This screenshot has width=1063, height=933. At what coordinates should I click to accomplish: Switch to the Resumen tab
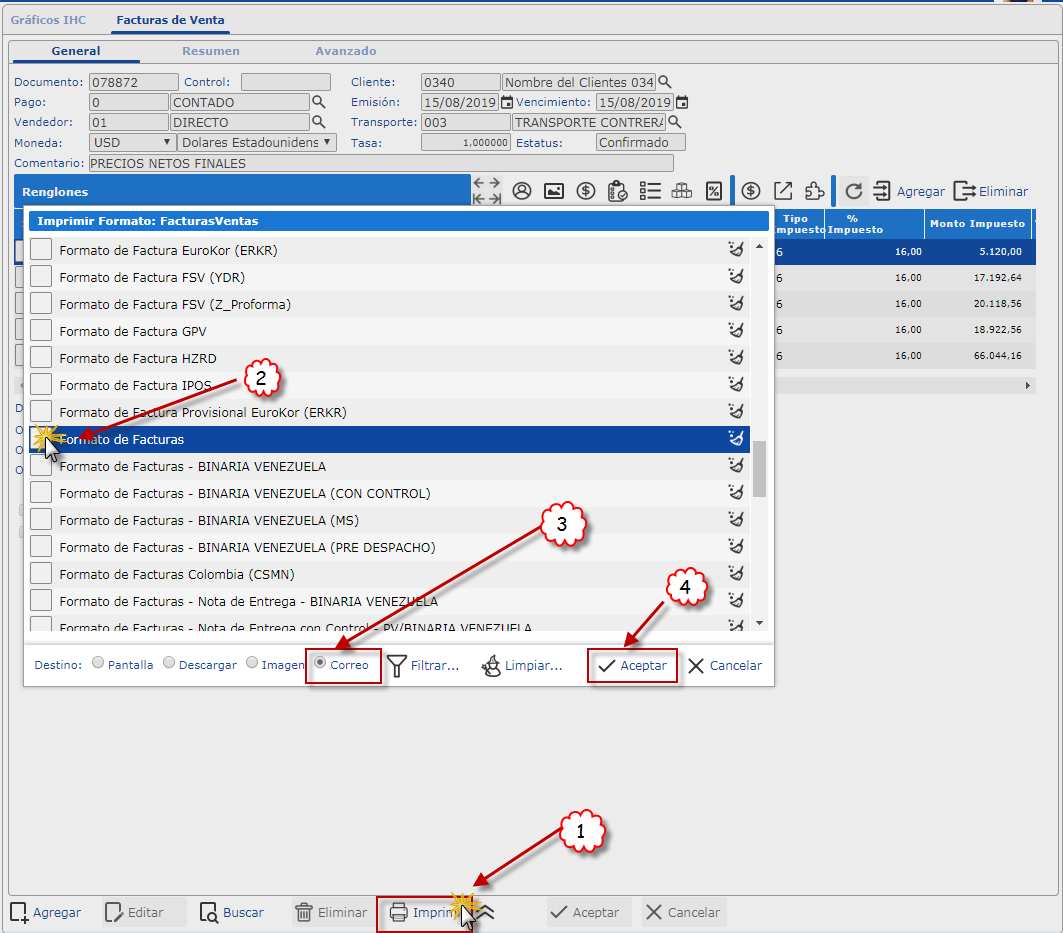tap(210, 51)
